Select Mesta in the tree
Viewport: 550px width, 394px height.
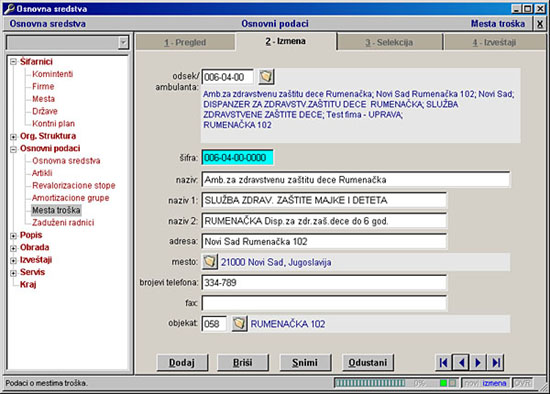click(43, 99)
